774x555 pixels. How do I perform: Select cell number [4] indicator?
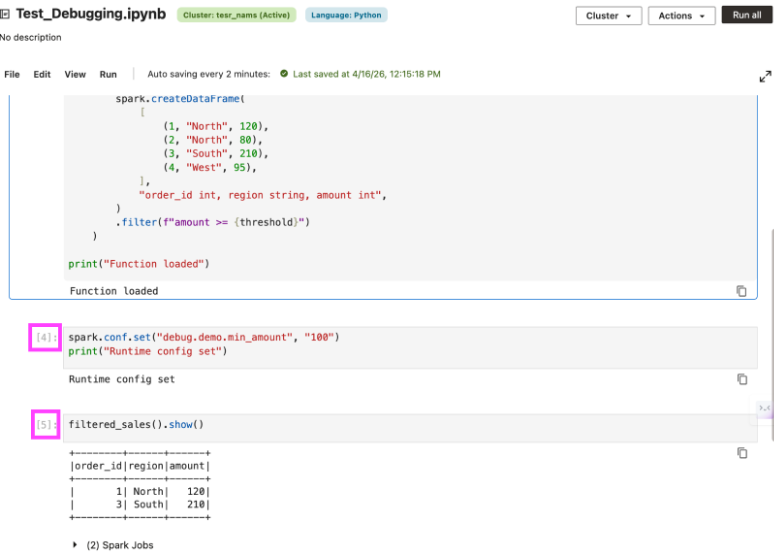(x=46, y=338)
